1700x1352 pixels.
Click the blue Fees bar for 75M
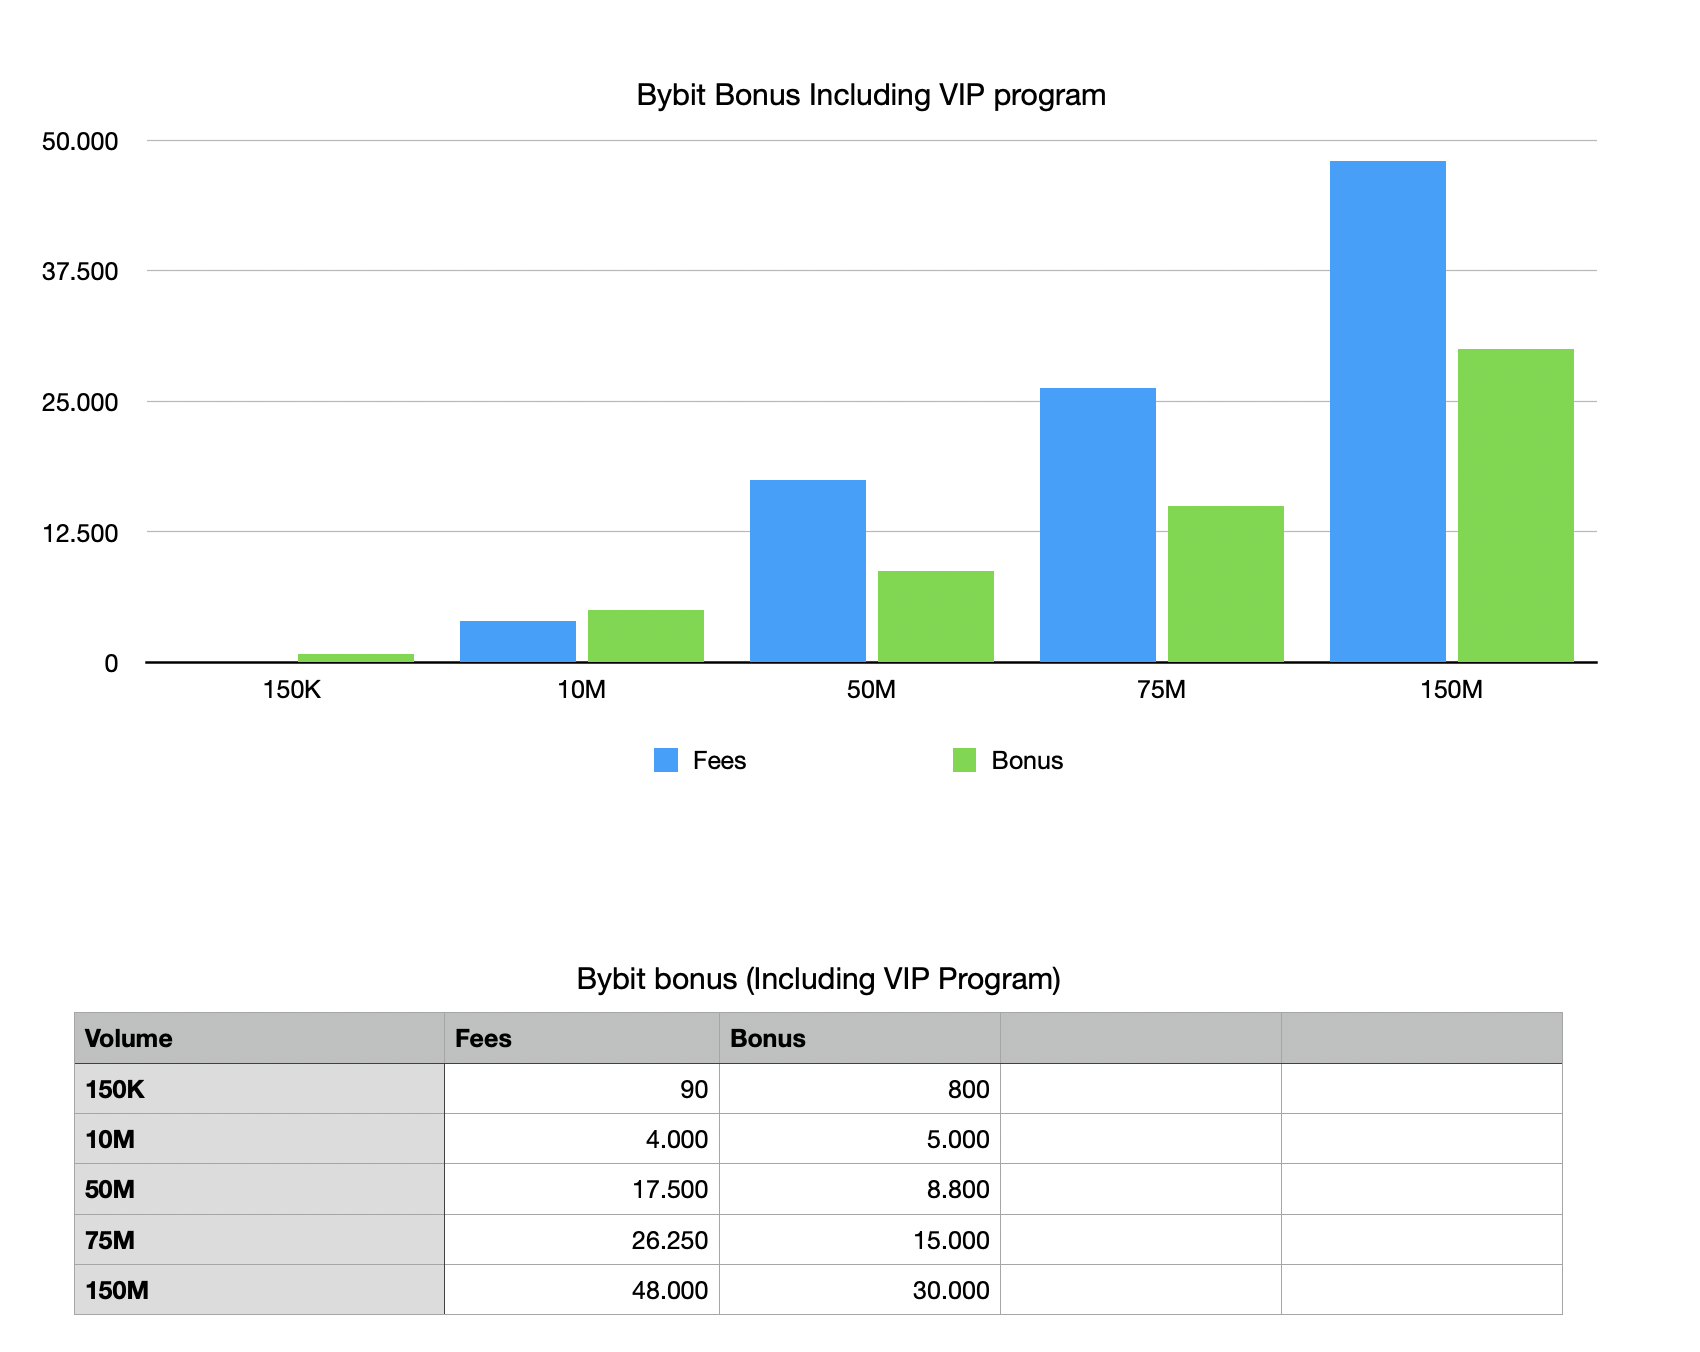1097,524
